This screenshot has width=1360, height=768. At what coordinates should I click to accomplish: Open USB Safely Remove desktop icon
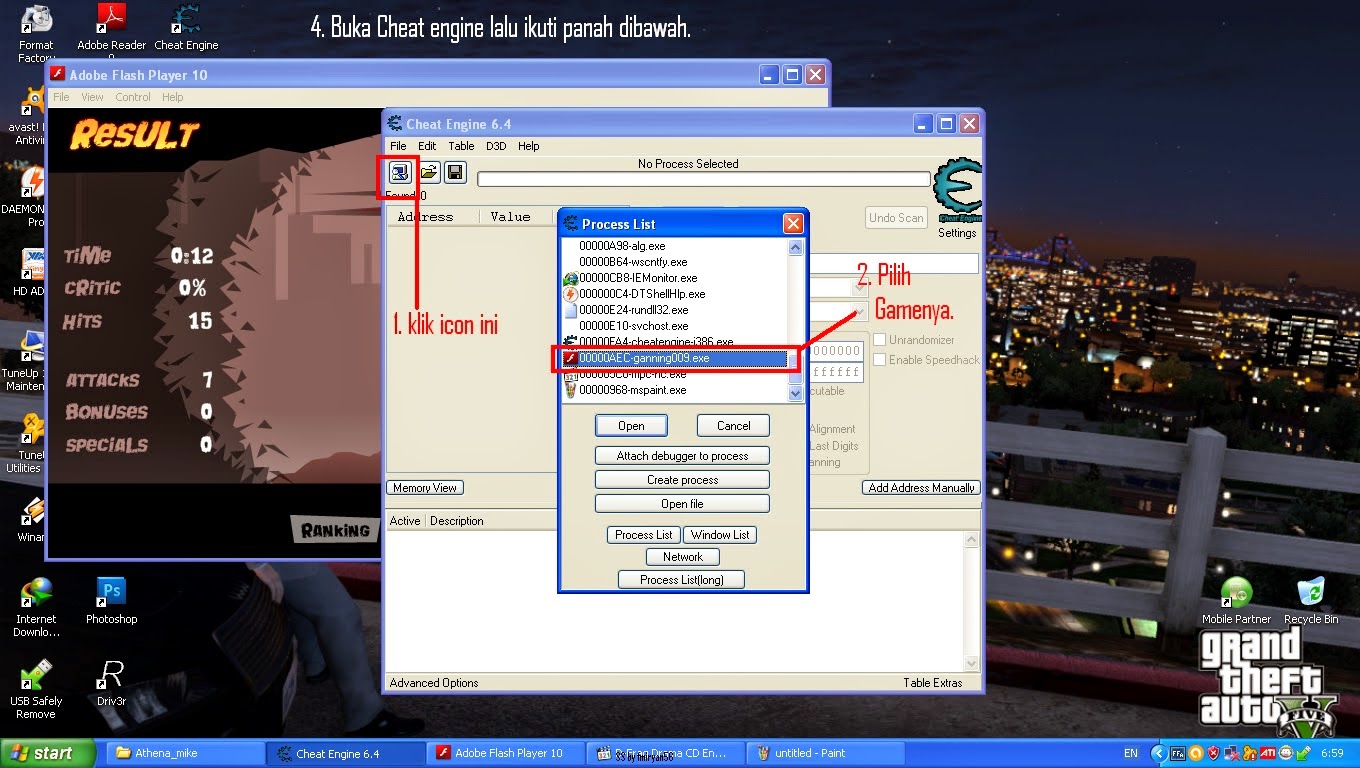[x=36, y=688]
